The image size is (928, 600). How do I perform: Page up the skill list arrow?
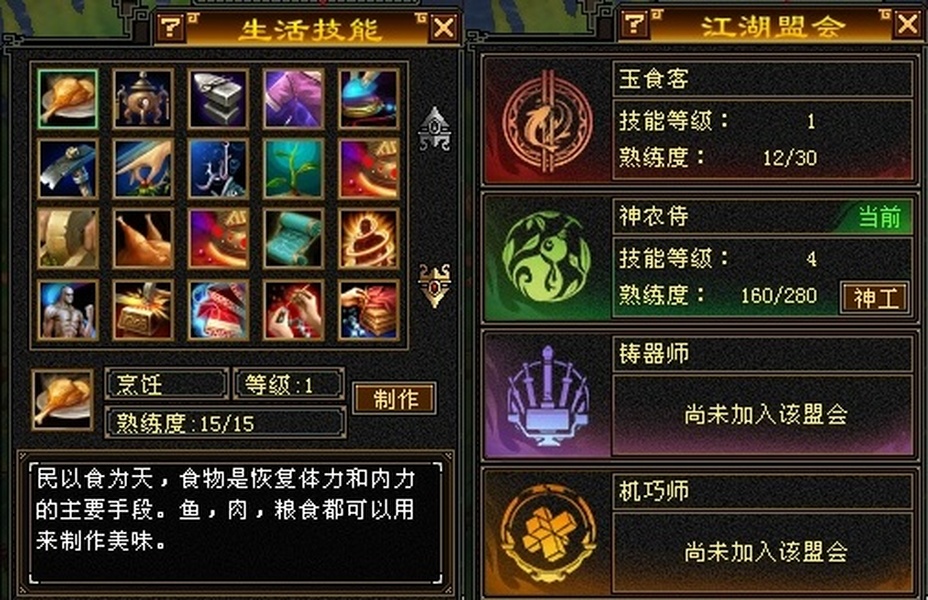coord(435,128)
